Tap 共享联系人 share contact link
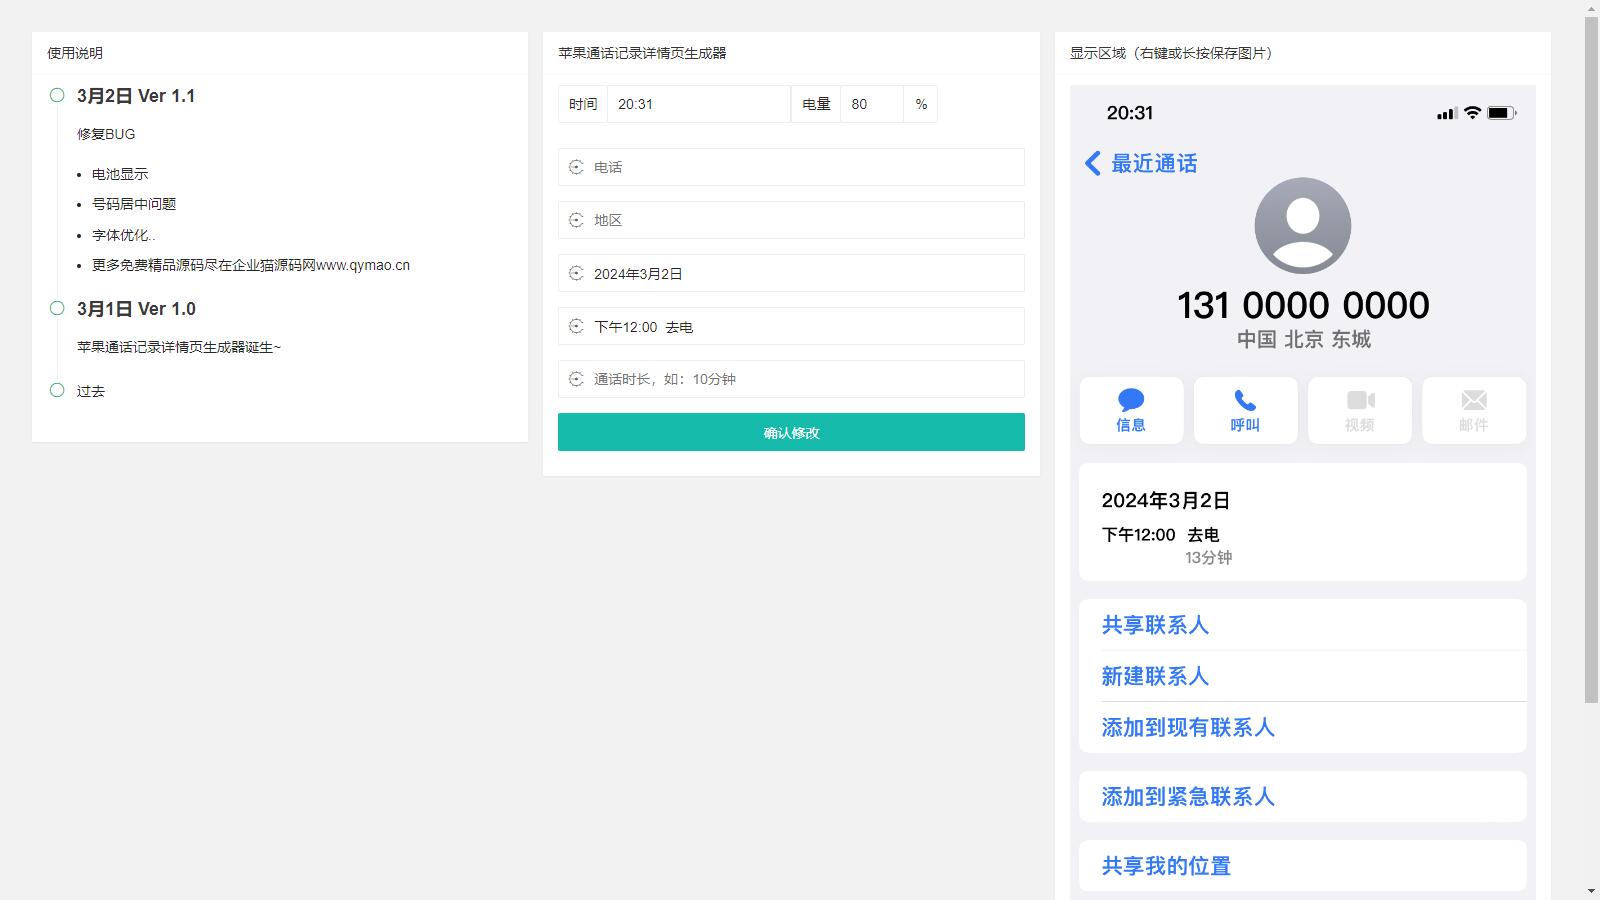 [x=1155, y=625]
